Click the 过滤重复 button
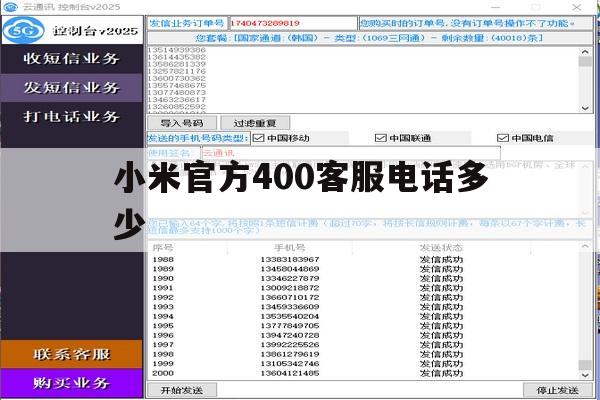This screenshot has height=400, width=600. pyautogui.click(x=255, y=123)
